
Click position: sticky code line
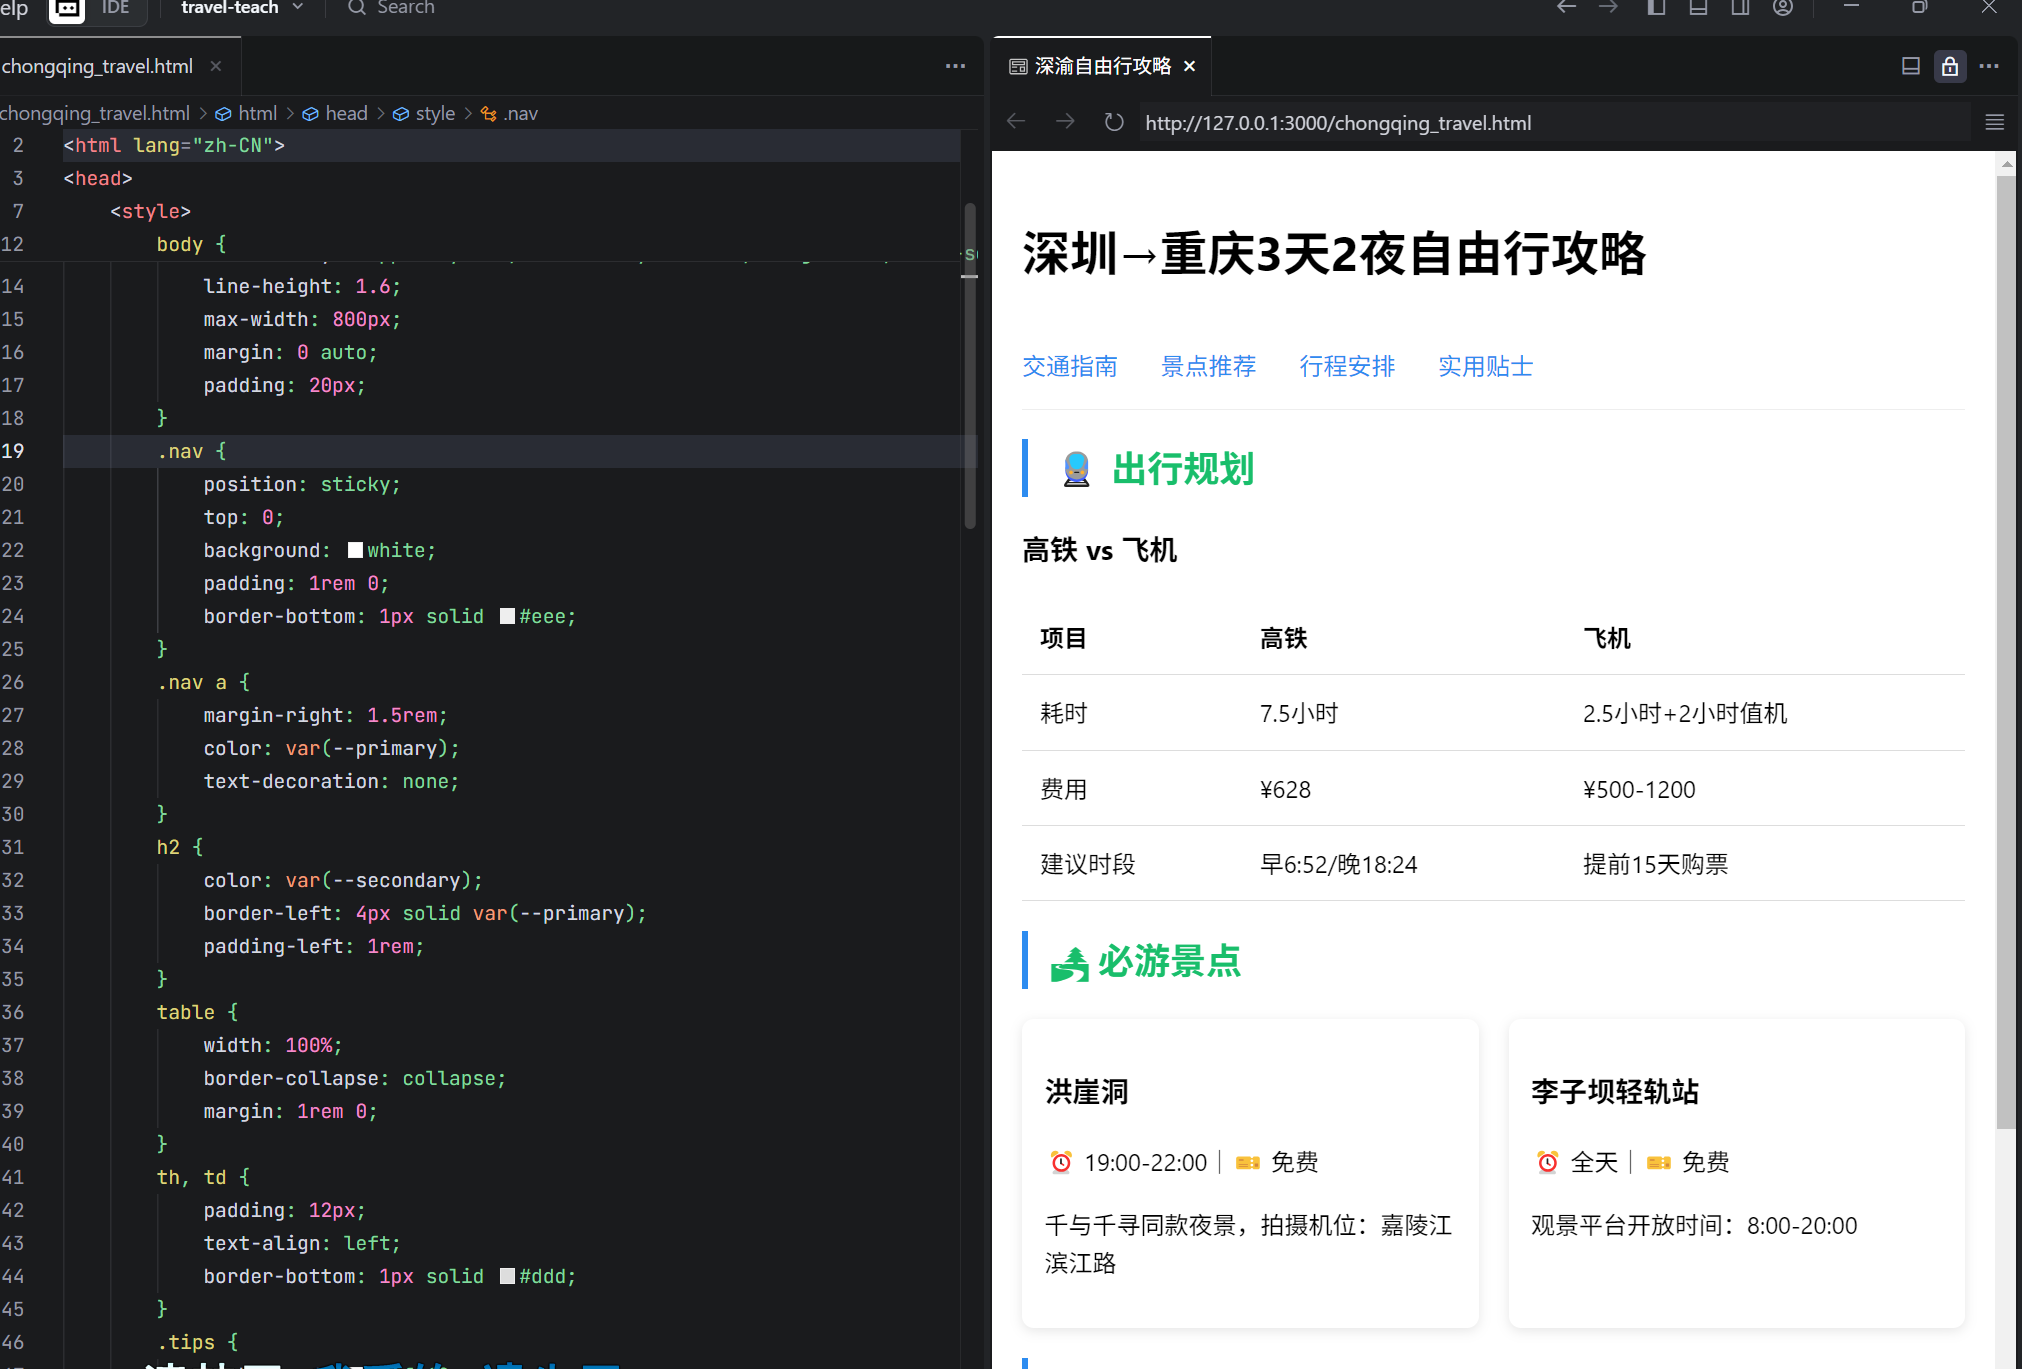point(301,484)
